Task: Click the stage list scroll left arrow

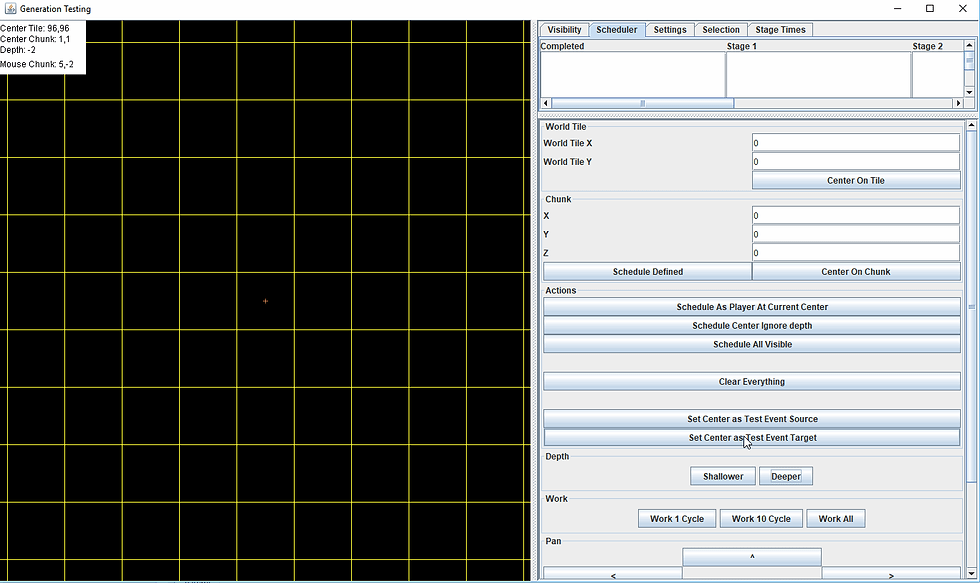Action: (x=546, y=103)
